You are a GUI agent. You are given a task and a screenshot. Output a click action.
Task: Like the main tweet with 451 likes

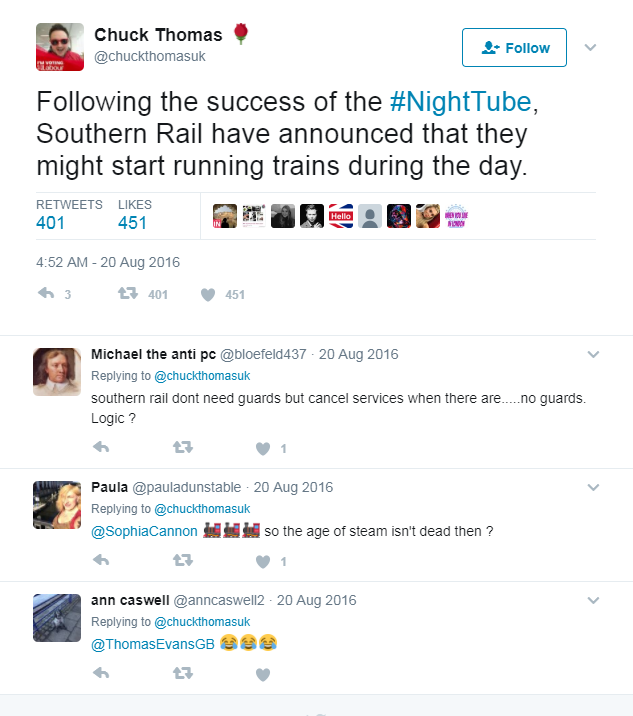208,294
